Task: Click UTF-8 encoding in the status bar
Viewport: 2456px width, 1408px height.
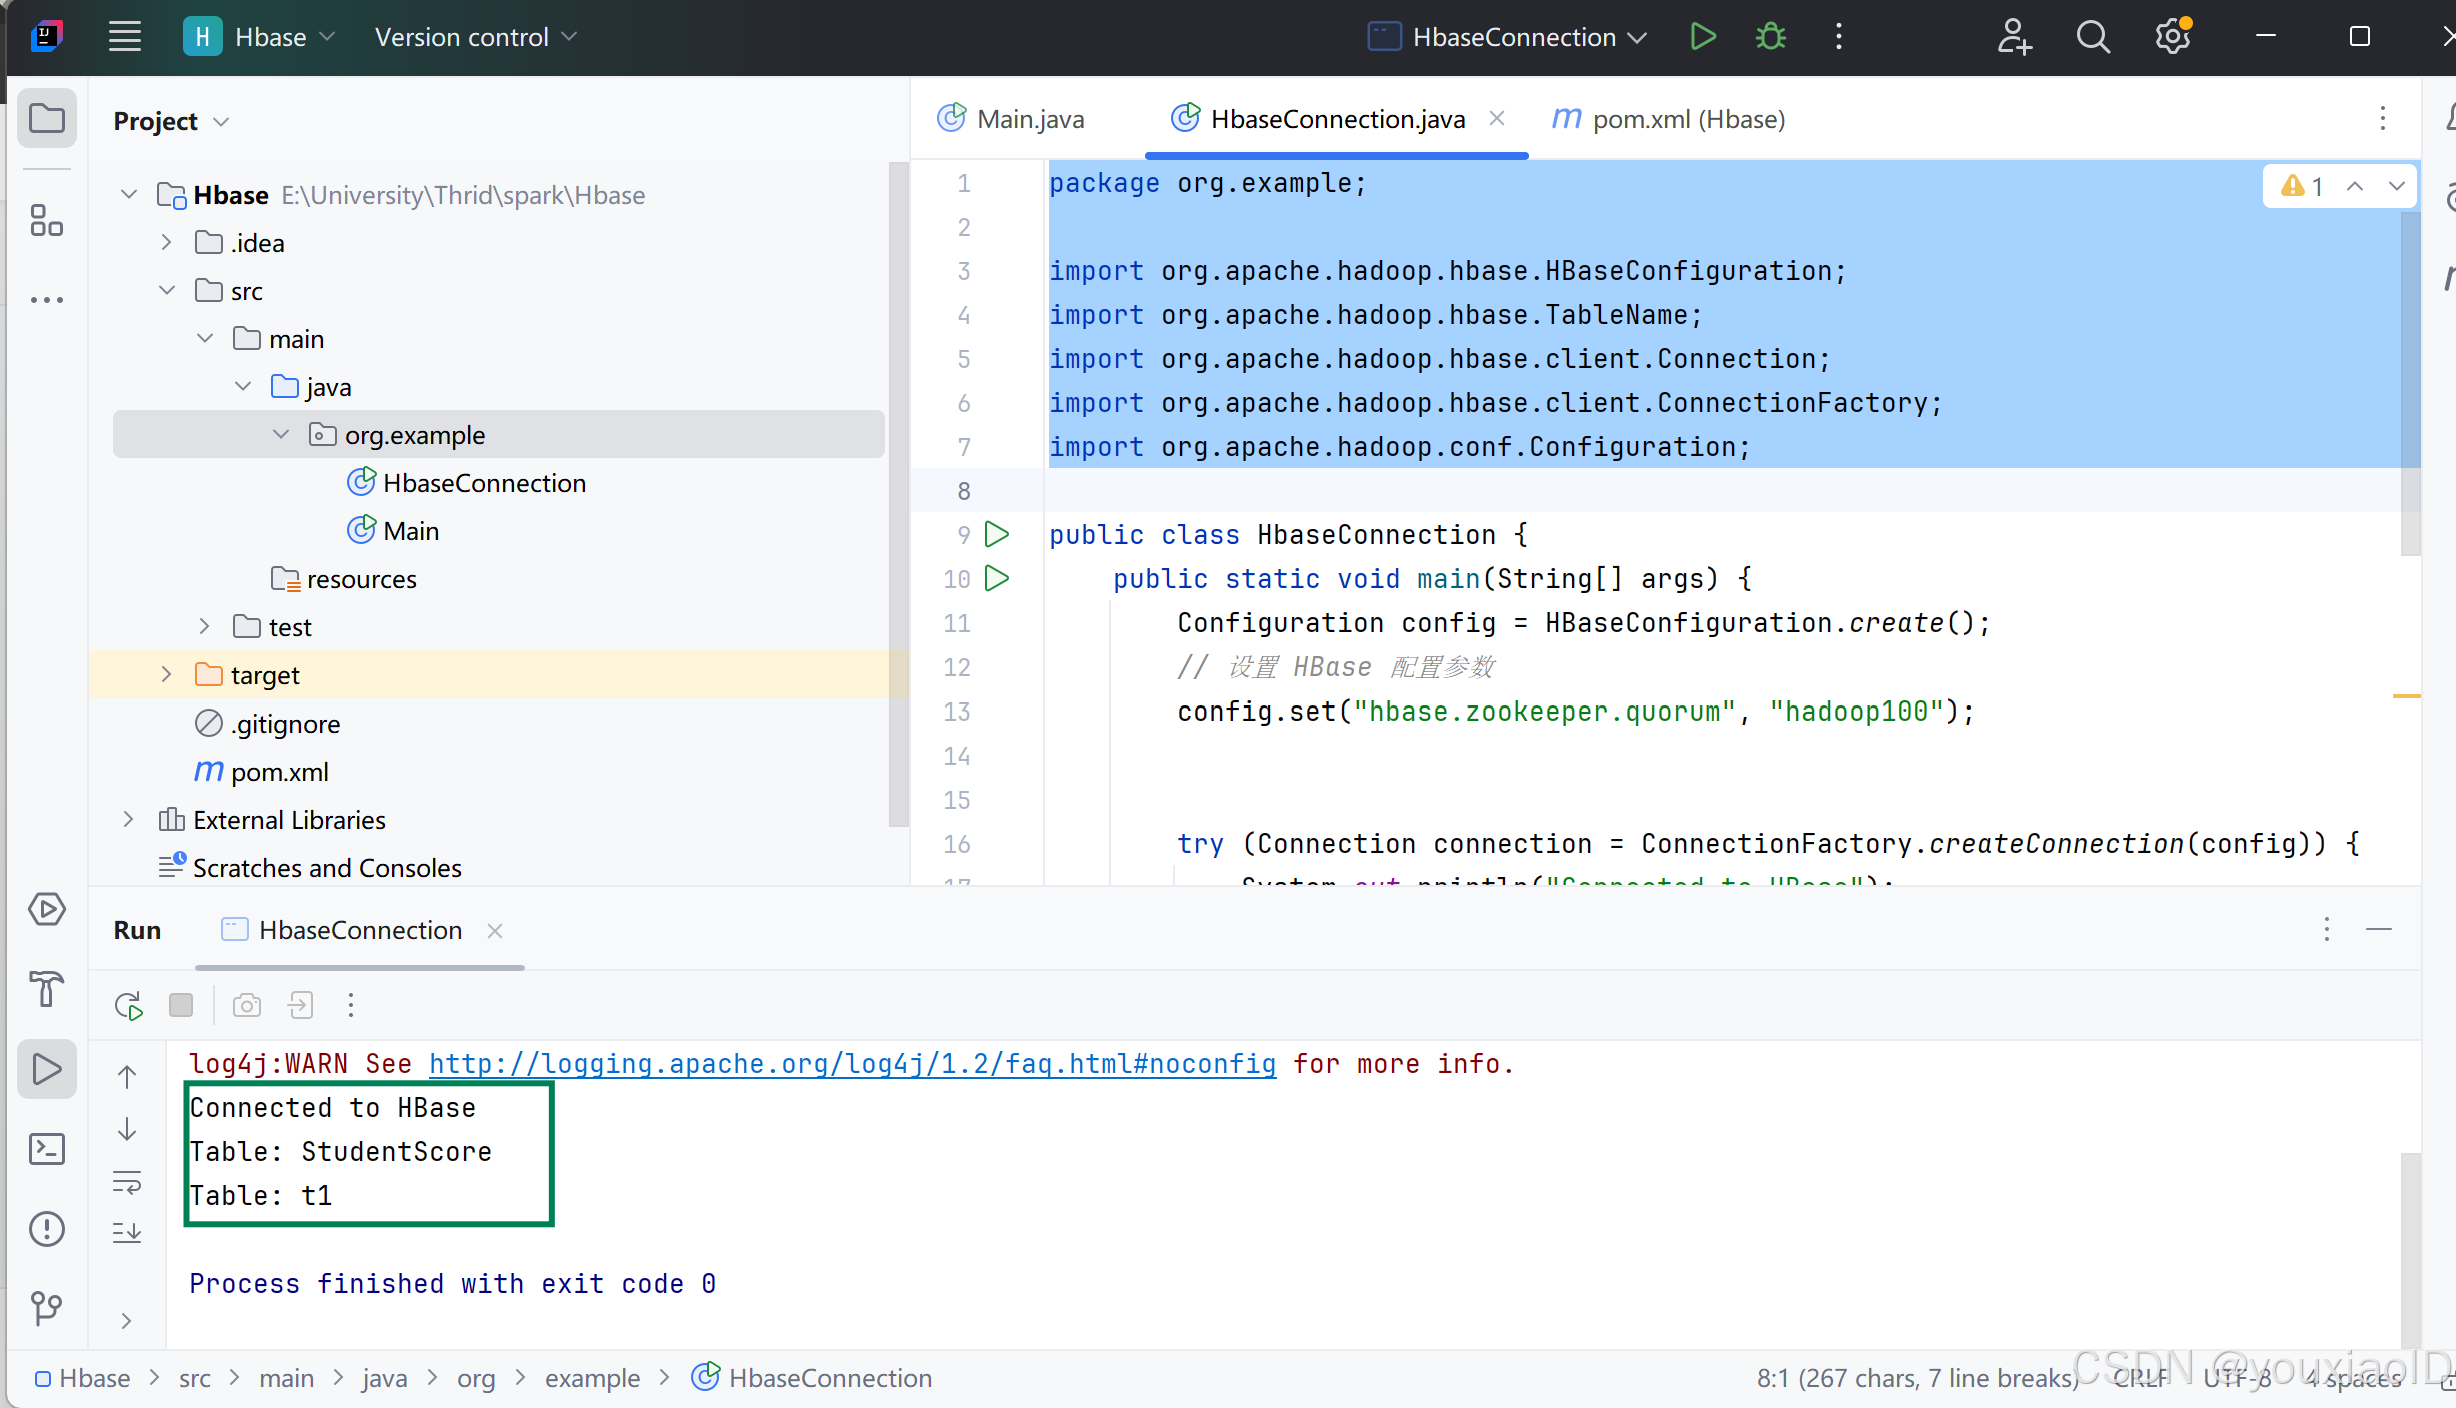Action: click(x=2236, y=1377)
